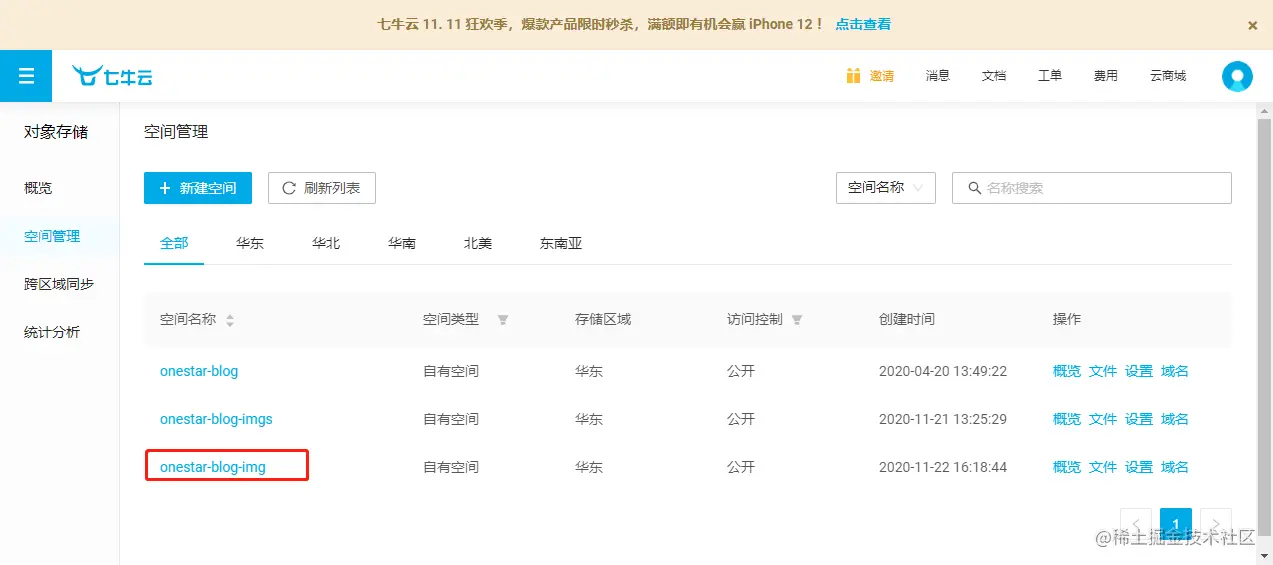Select the 华东 region tab

click(x=250, y=243)
